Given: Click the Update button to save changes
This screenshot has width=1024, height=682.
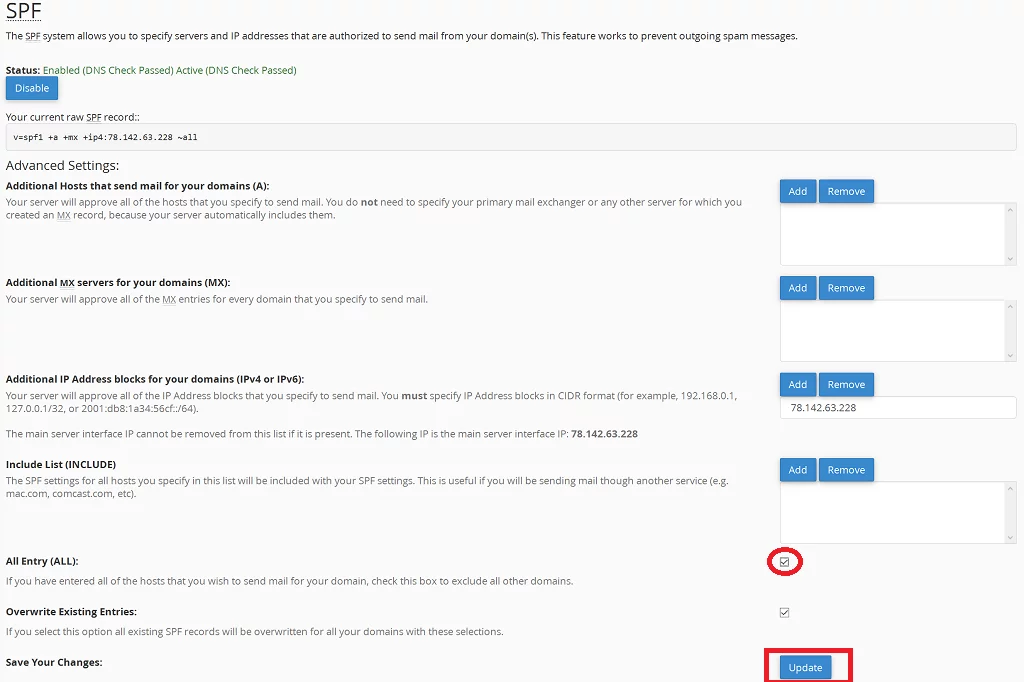Looking at the screenshot, I should pos(806,667).
